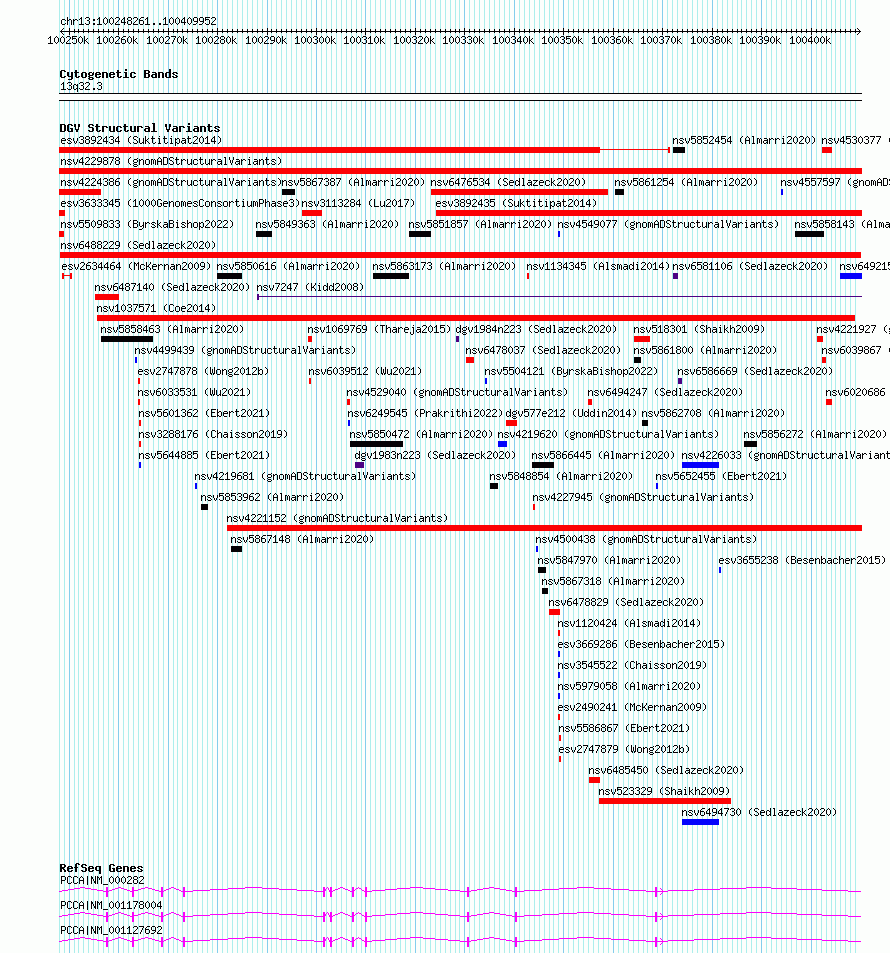Click the nsv4549077 (gnomADStructuralVariants) label
Image resolution: width=890 pixels, height=953 pixels.
pos(668,224)
